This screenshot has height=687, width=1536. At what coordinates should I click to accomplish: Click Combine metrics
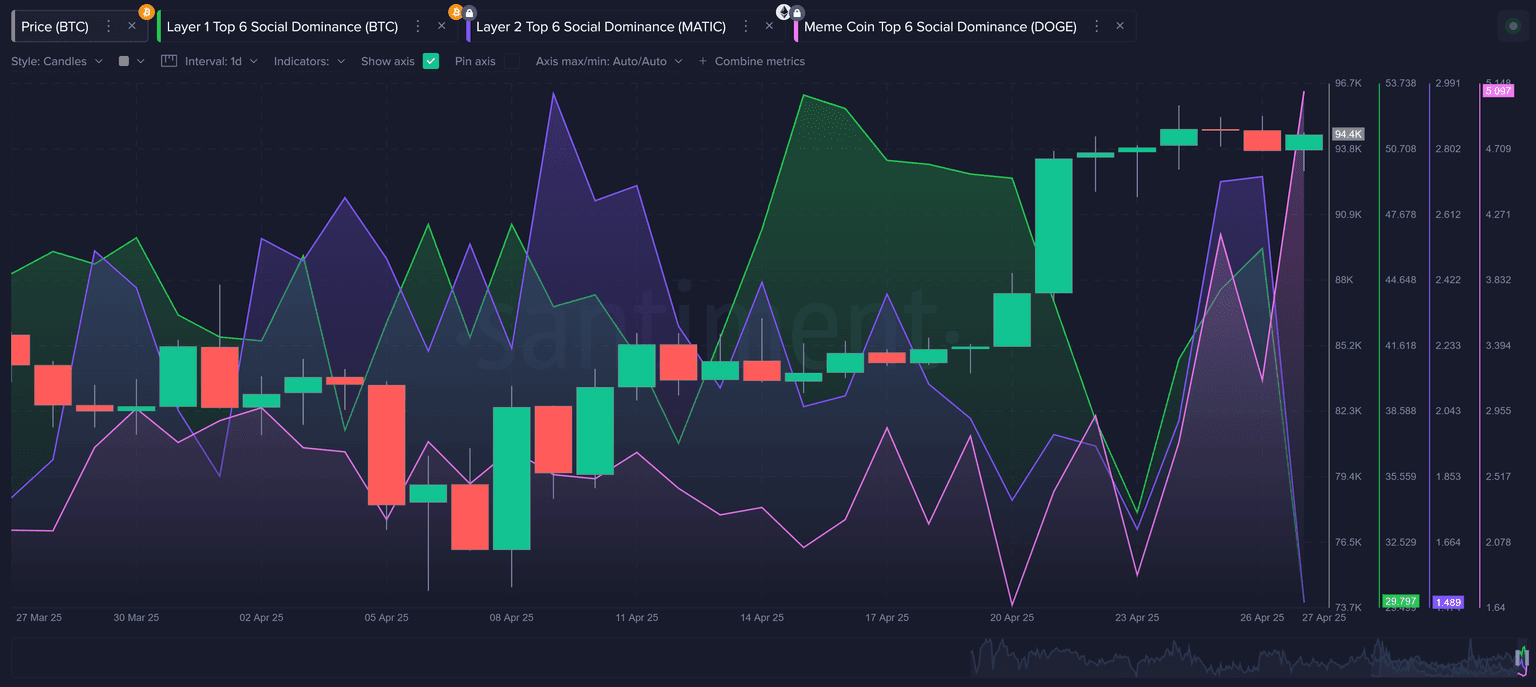[x=751, y=61]
